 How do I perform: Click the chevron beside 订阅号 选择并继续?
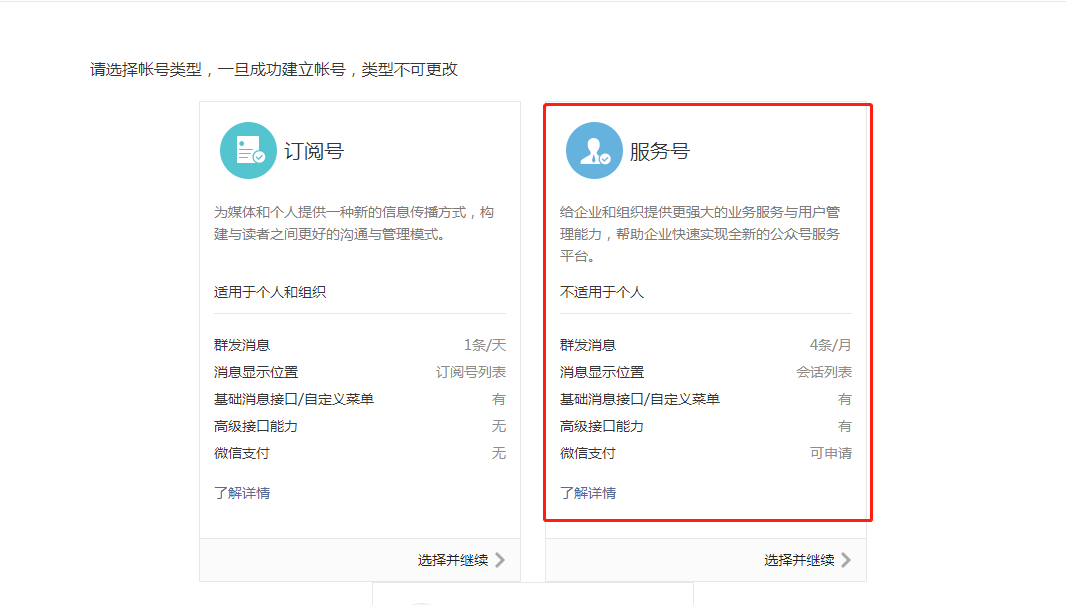coord(500,560)
